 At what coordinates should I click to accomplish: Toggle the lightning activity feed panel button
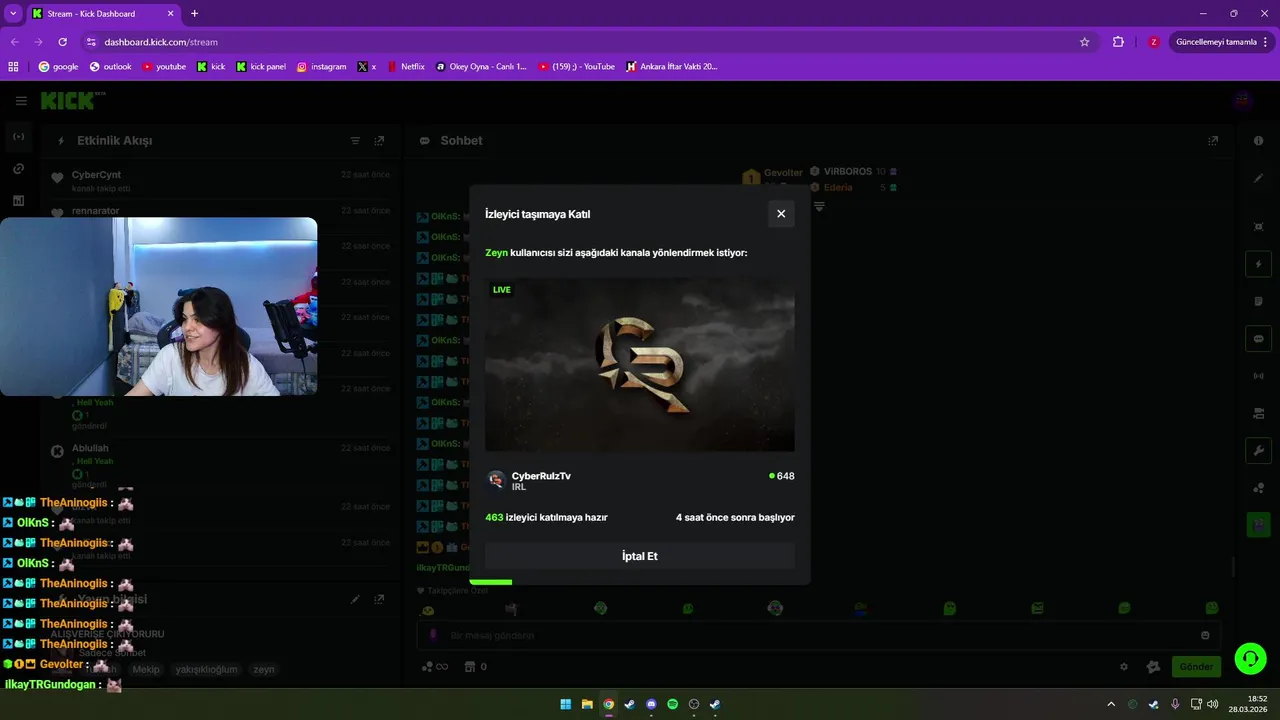coord(1258,264)
